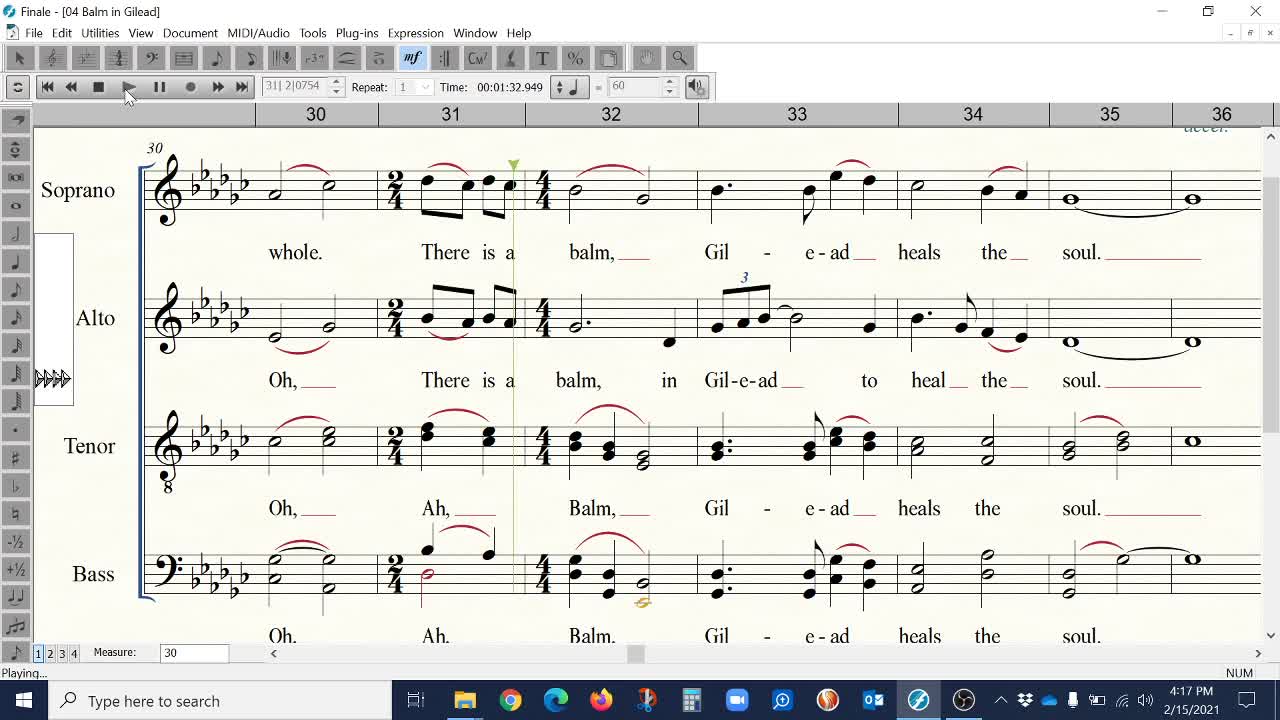Choose the eraser in Simple Entry palette

click(x=16, y=121)
